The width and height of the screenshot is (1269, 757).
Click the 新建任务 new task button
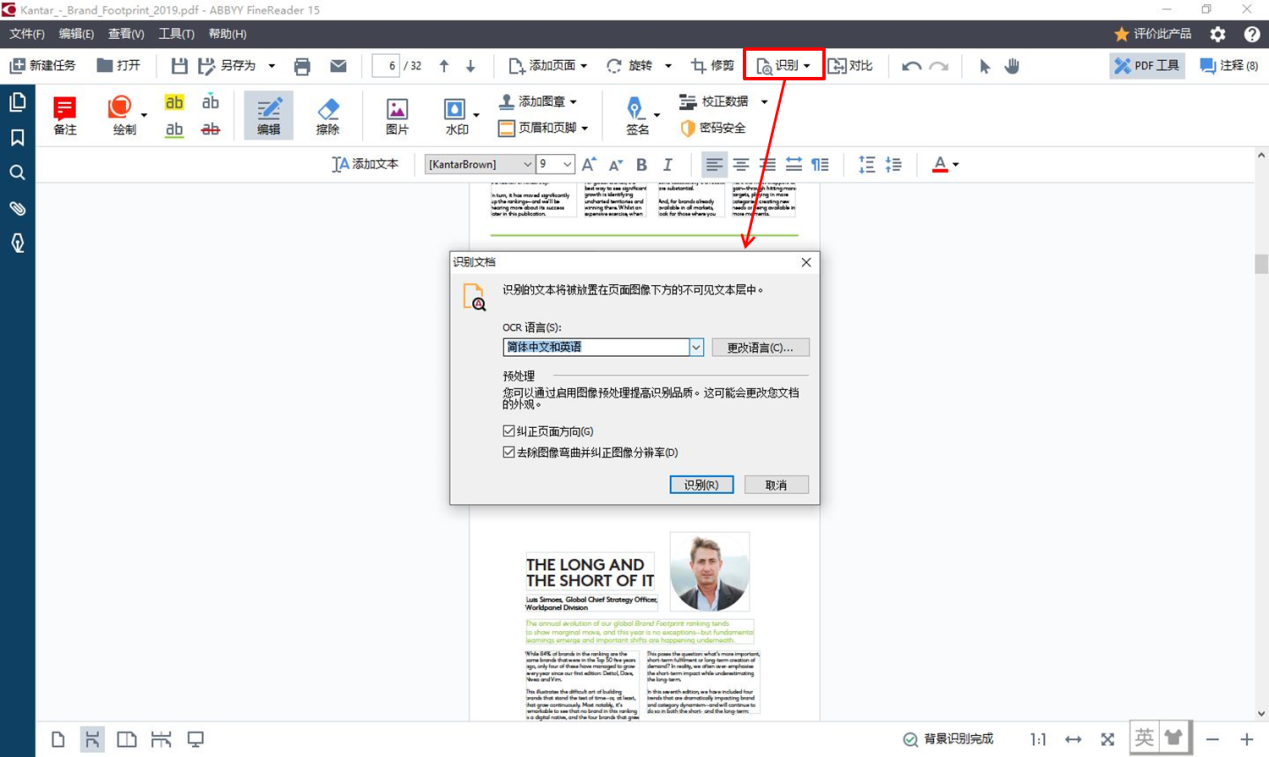pyautogui.click(x=43, y=66)
